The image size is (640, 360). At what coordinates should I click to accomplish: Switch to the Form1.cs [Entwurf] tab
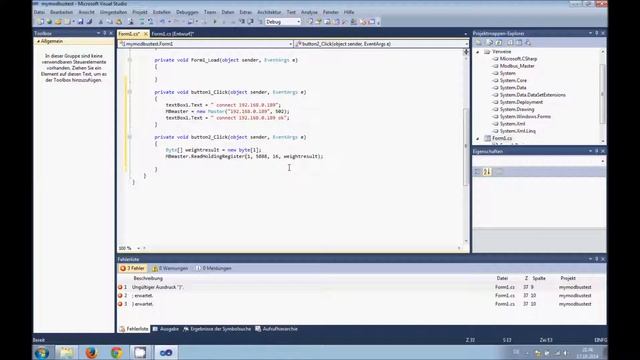(172, 34)
